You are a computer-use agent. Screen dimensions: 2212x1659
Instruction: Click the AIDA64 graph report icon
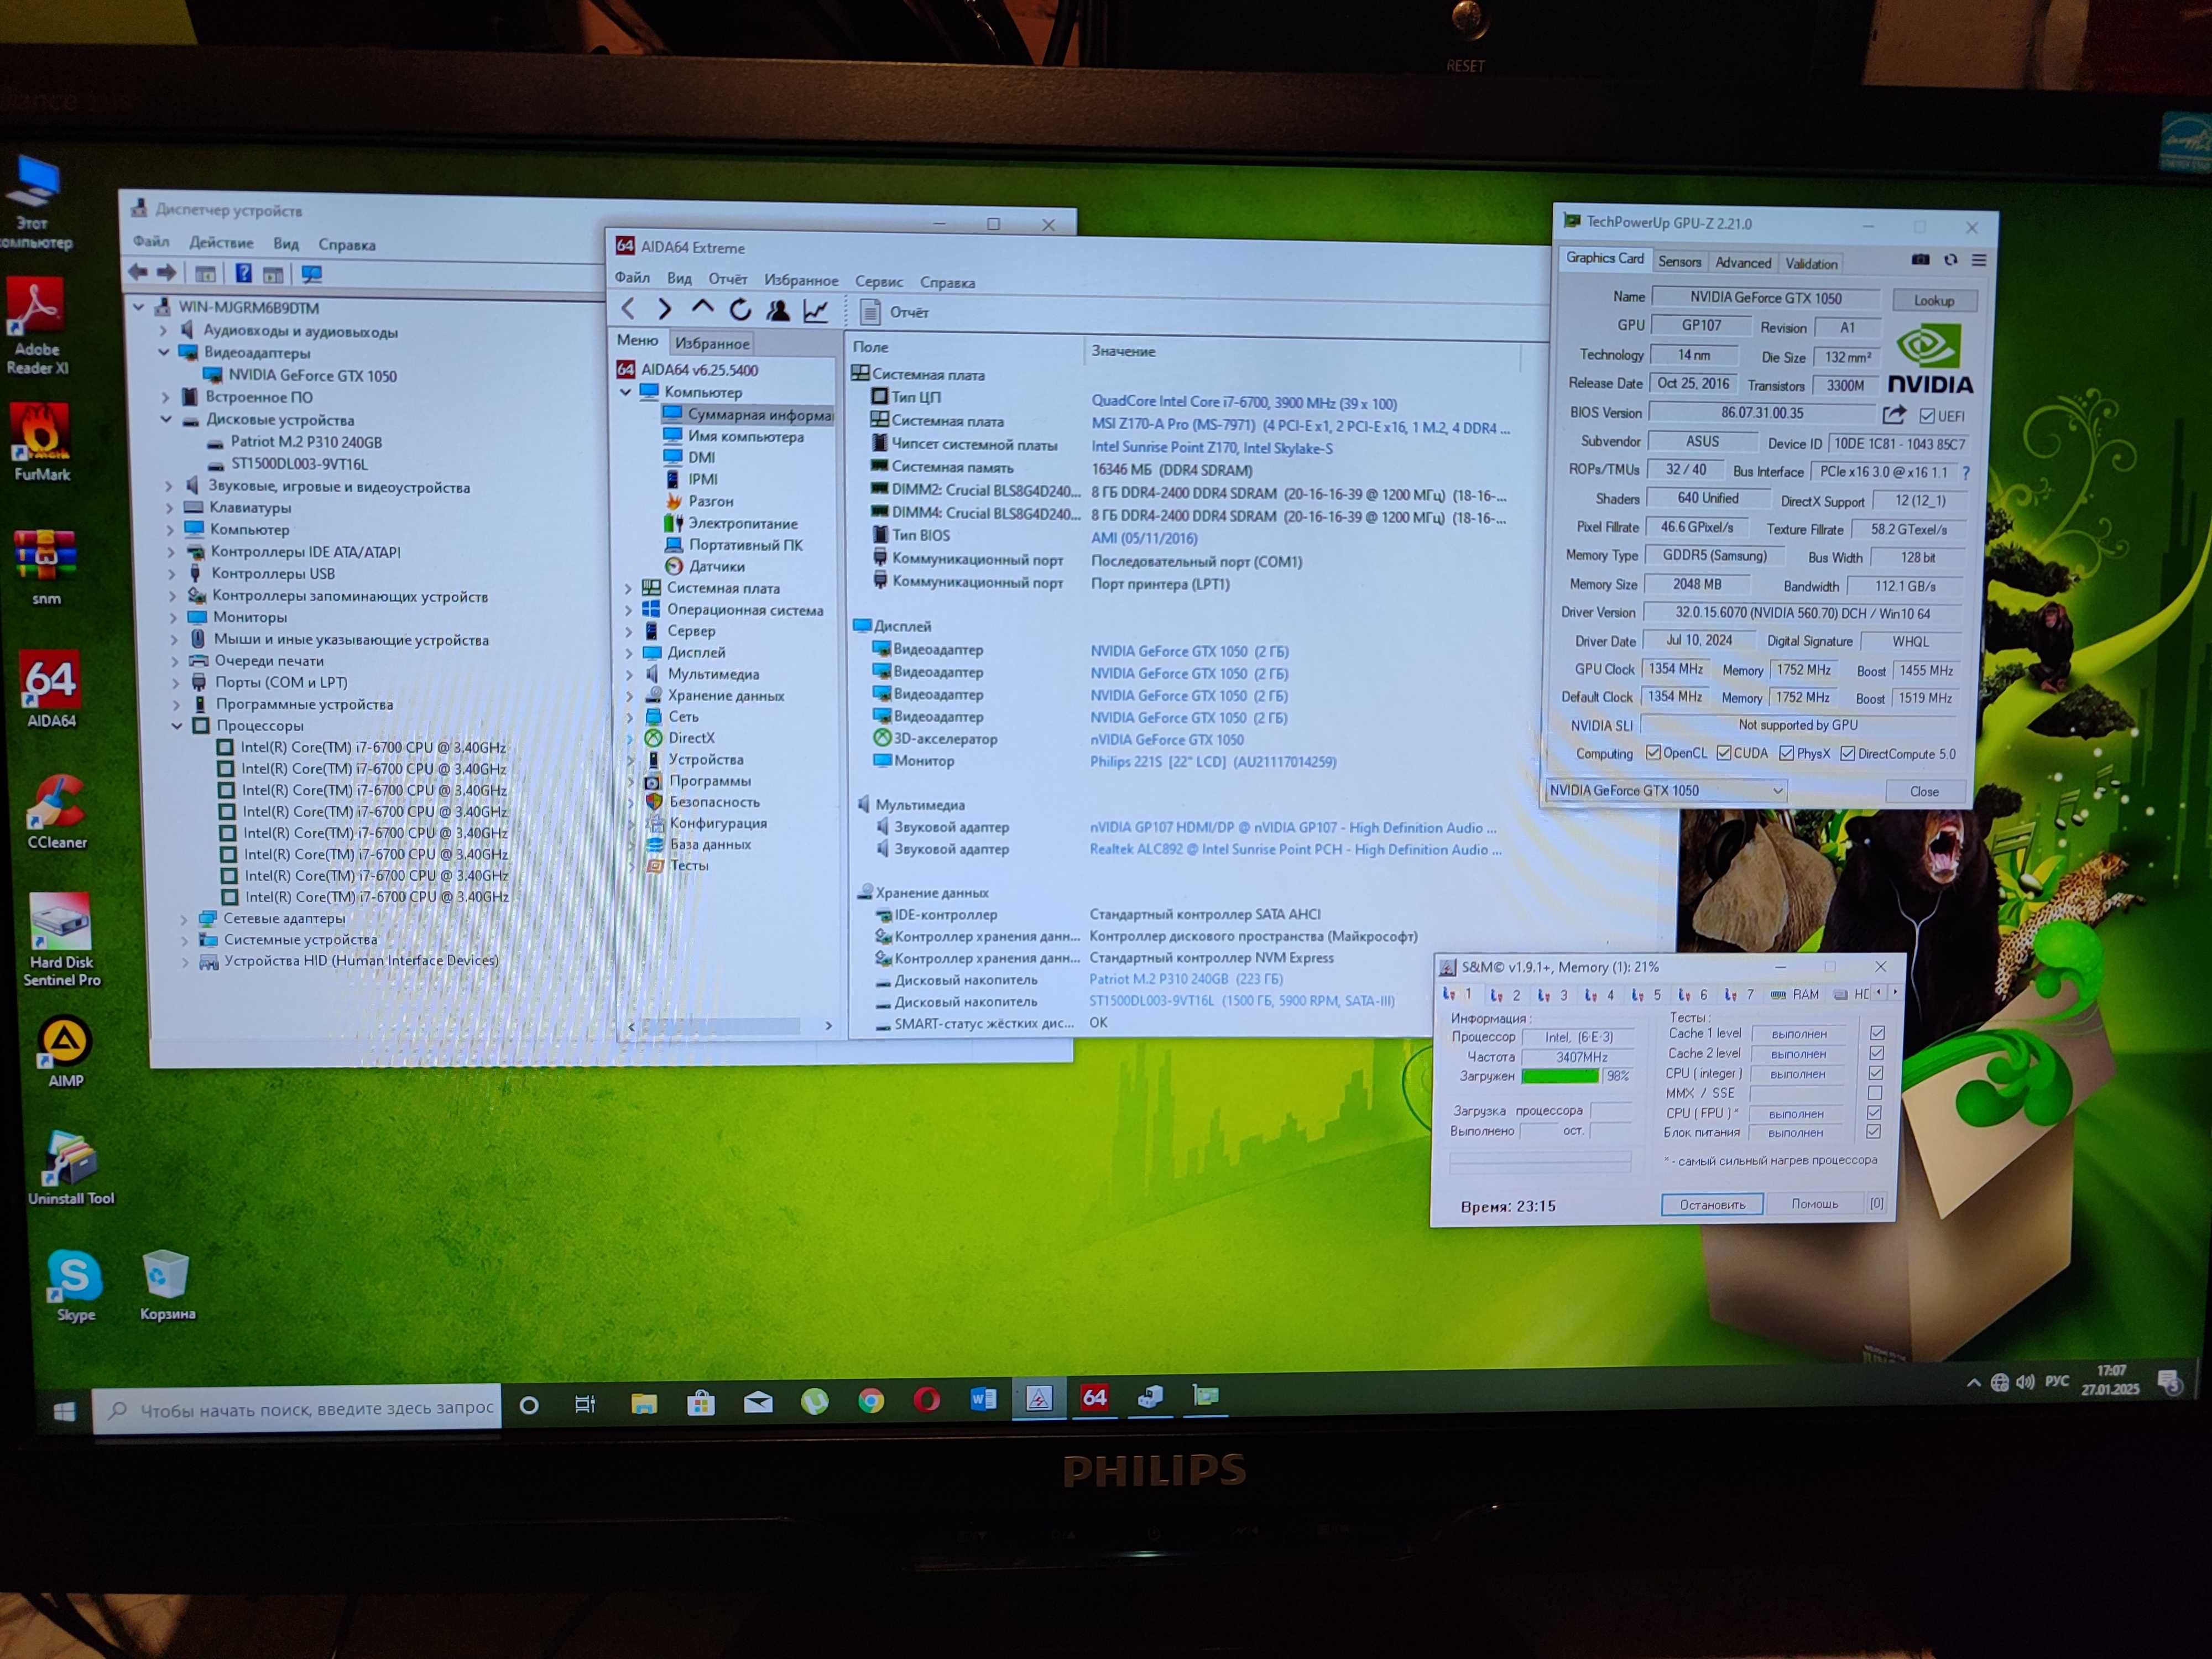click(816, 311)
